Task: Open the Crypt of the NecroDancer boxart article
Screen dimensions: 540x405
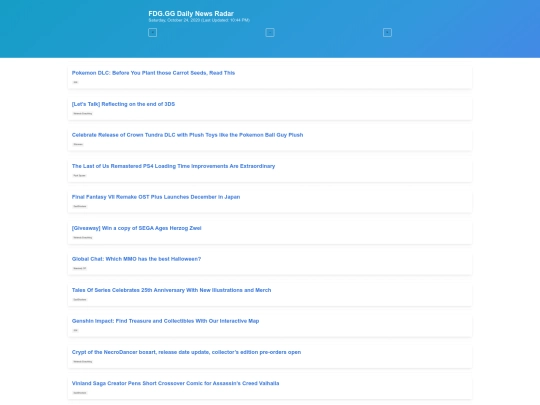Action: (x=186, y=352)
